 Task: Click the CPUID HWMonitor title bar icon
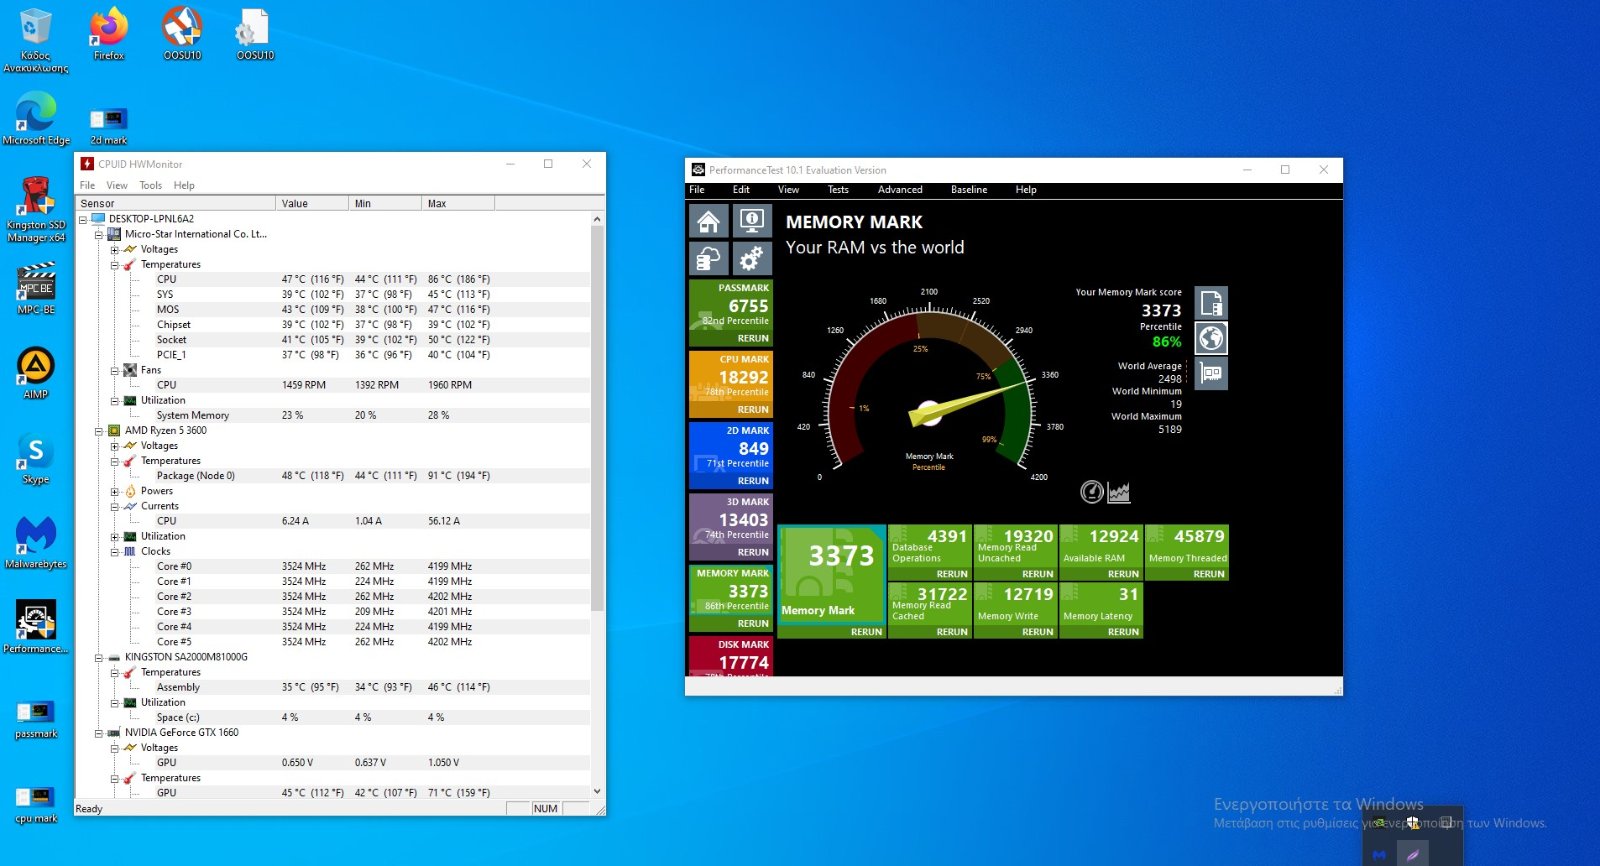tap(87, 164)
